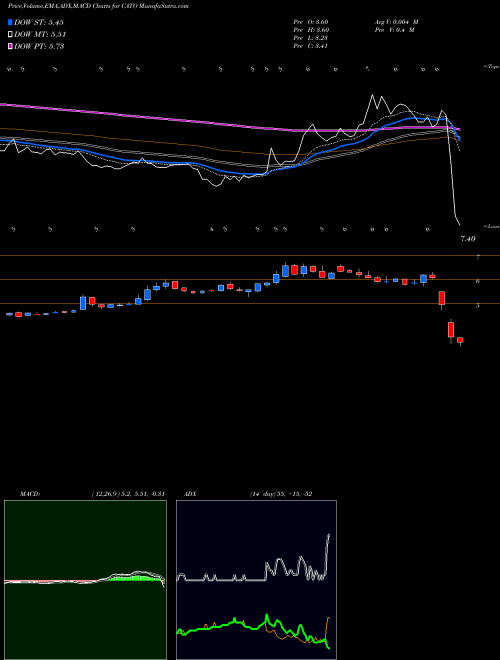
Task: Click the 'Pre L: 3.23' low value
Action: tap(311, 38)
